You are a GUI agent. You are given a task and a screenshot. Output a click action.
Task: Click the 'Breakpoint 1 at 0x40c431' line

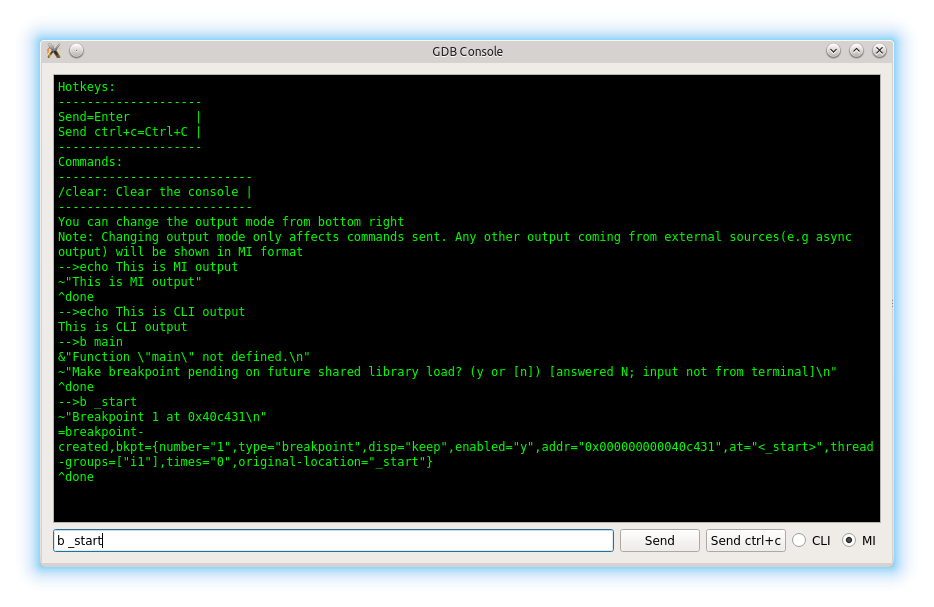[162, 417]
